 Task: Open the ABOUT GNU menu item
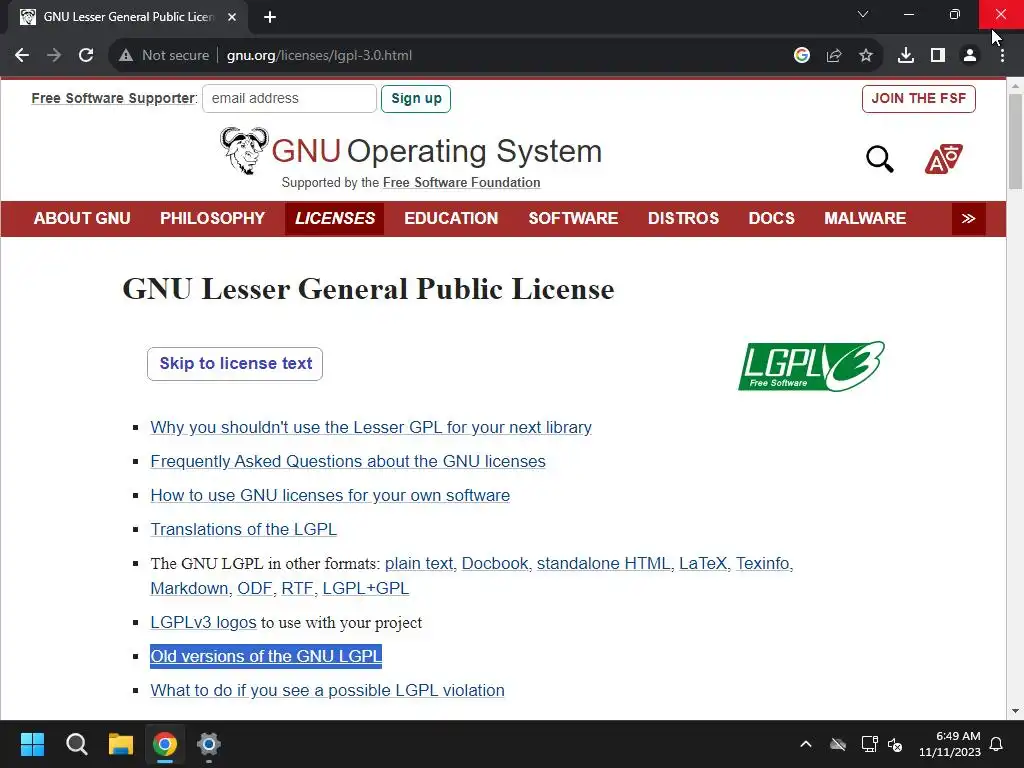82,218
